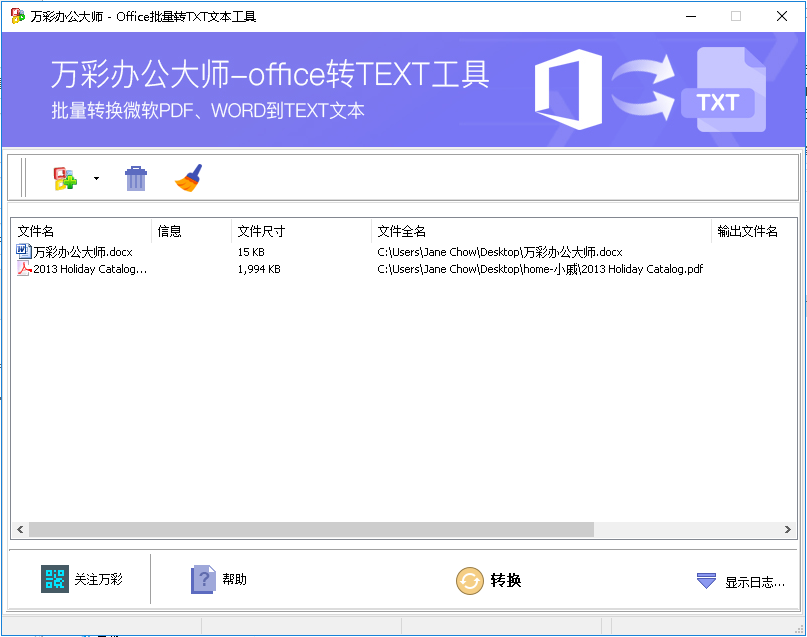The width and height of the screenshot is (807, 637).
Task: Click the trash can delete icon
Action: pos(136,179)
